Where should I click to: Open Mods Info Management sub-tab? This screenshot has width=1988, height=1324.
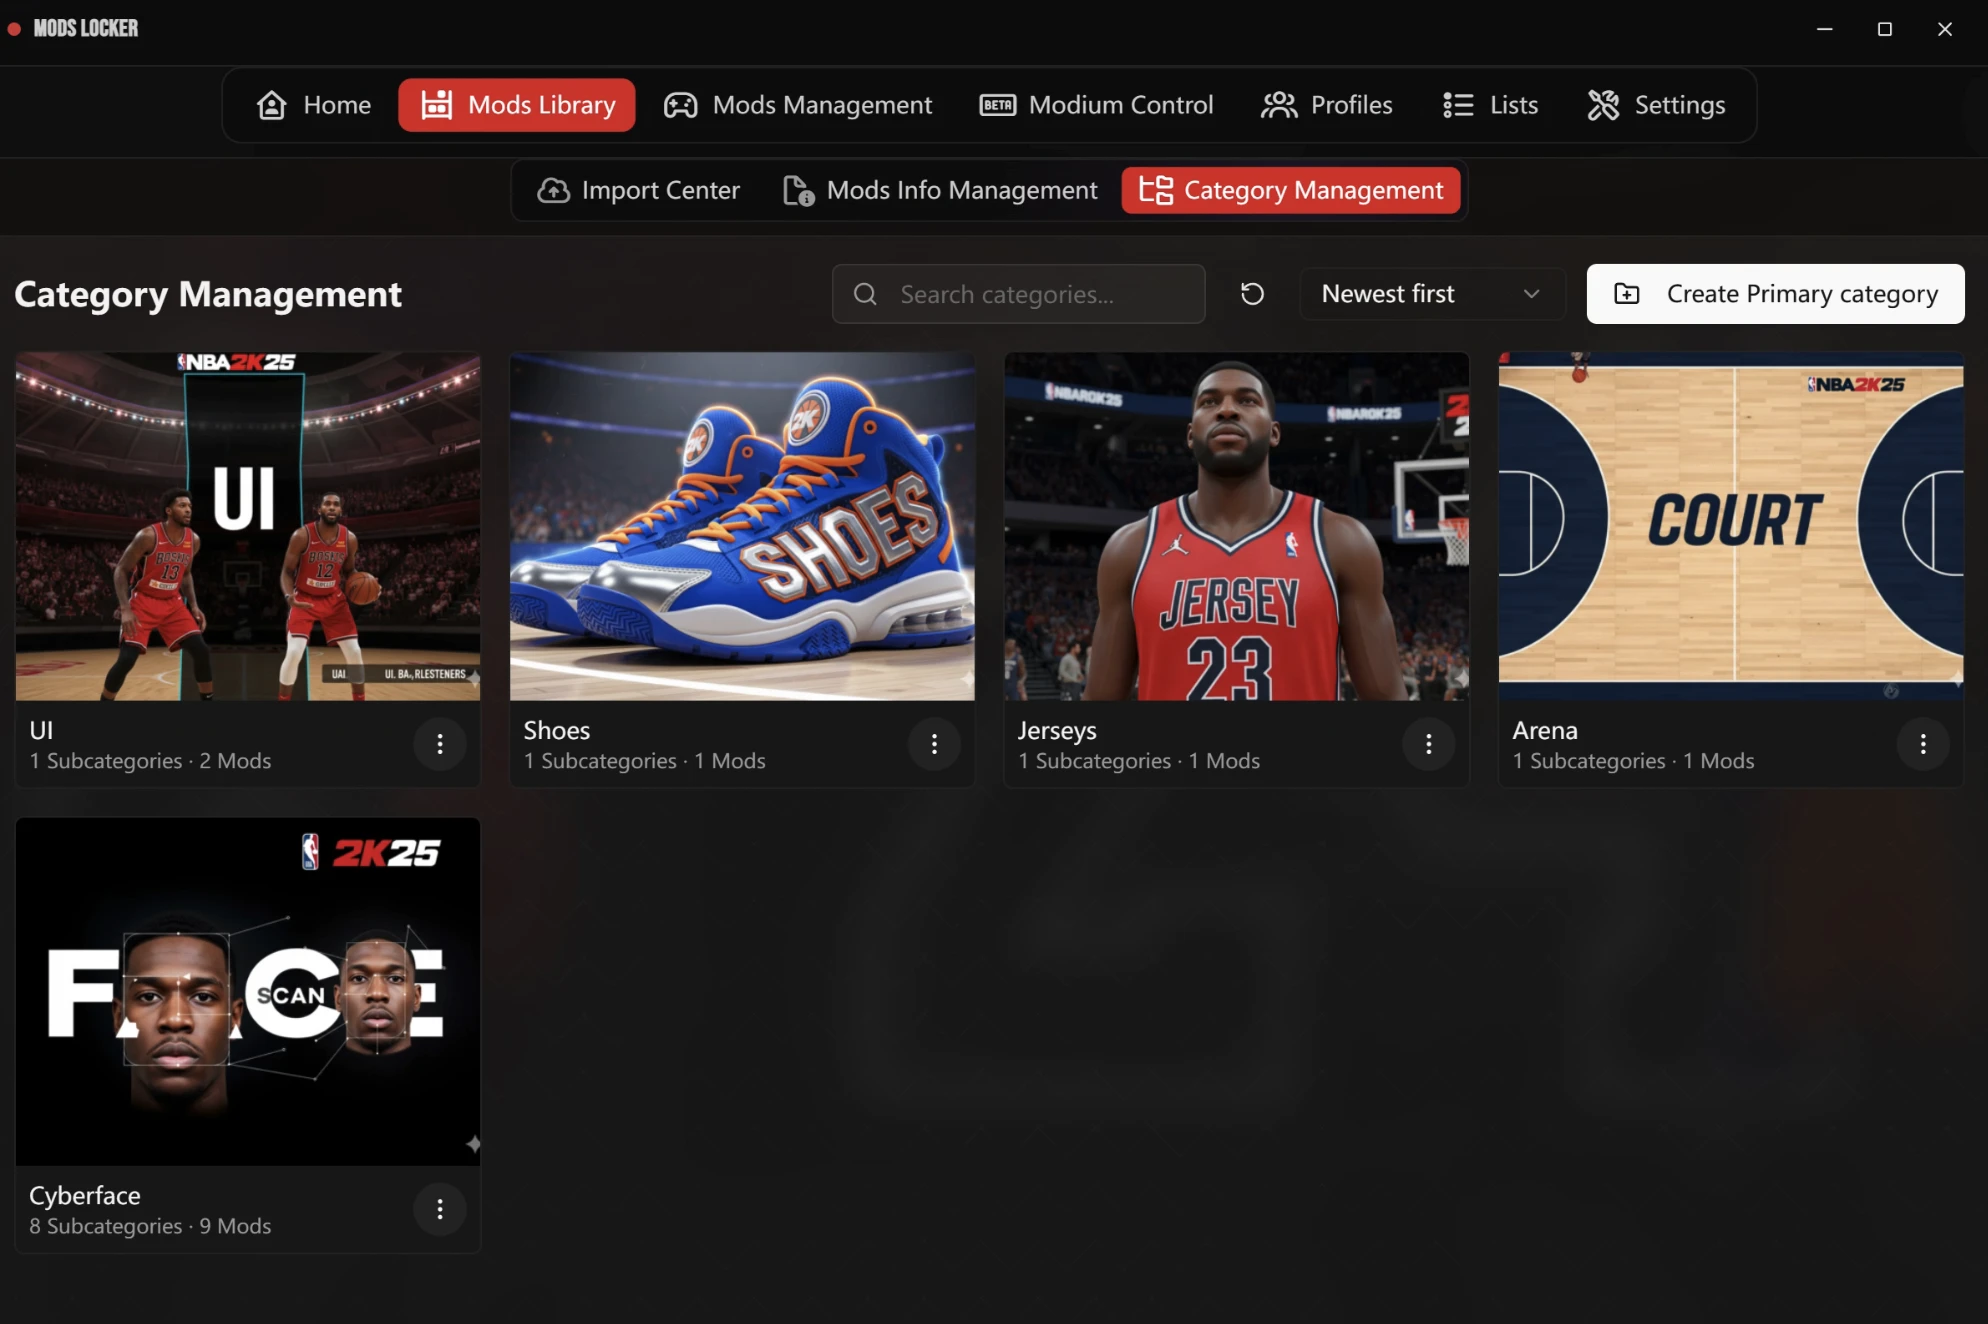(940, 190)
